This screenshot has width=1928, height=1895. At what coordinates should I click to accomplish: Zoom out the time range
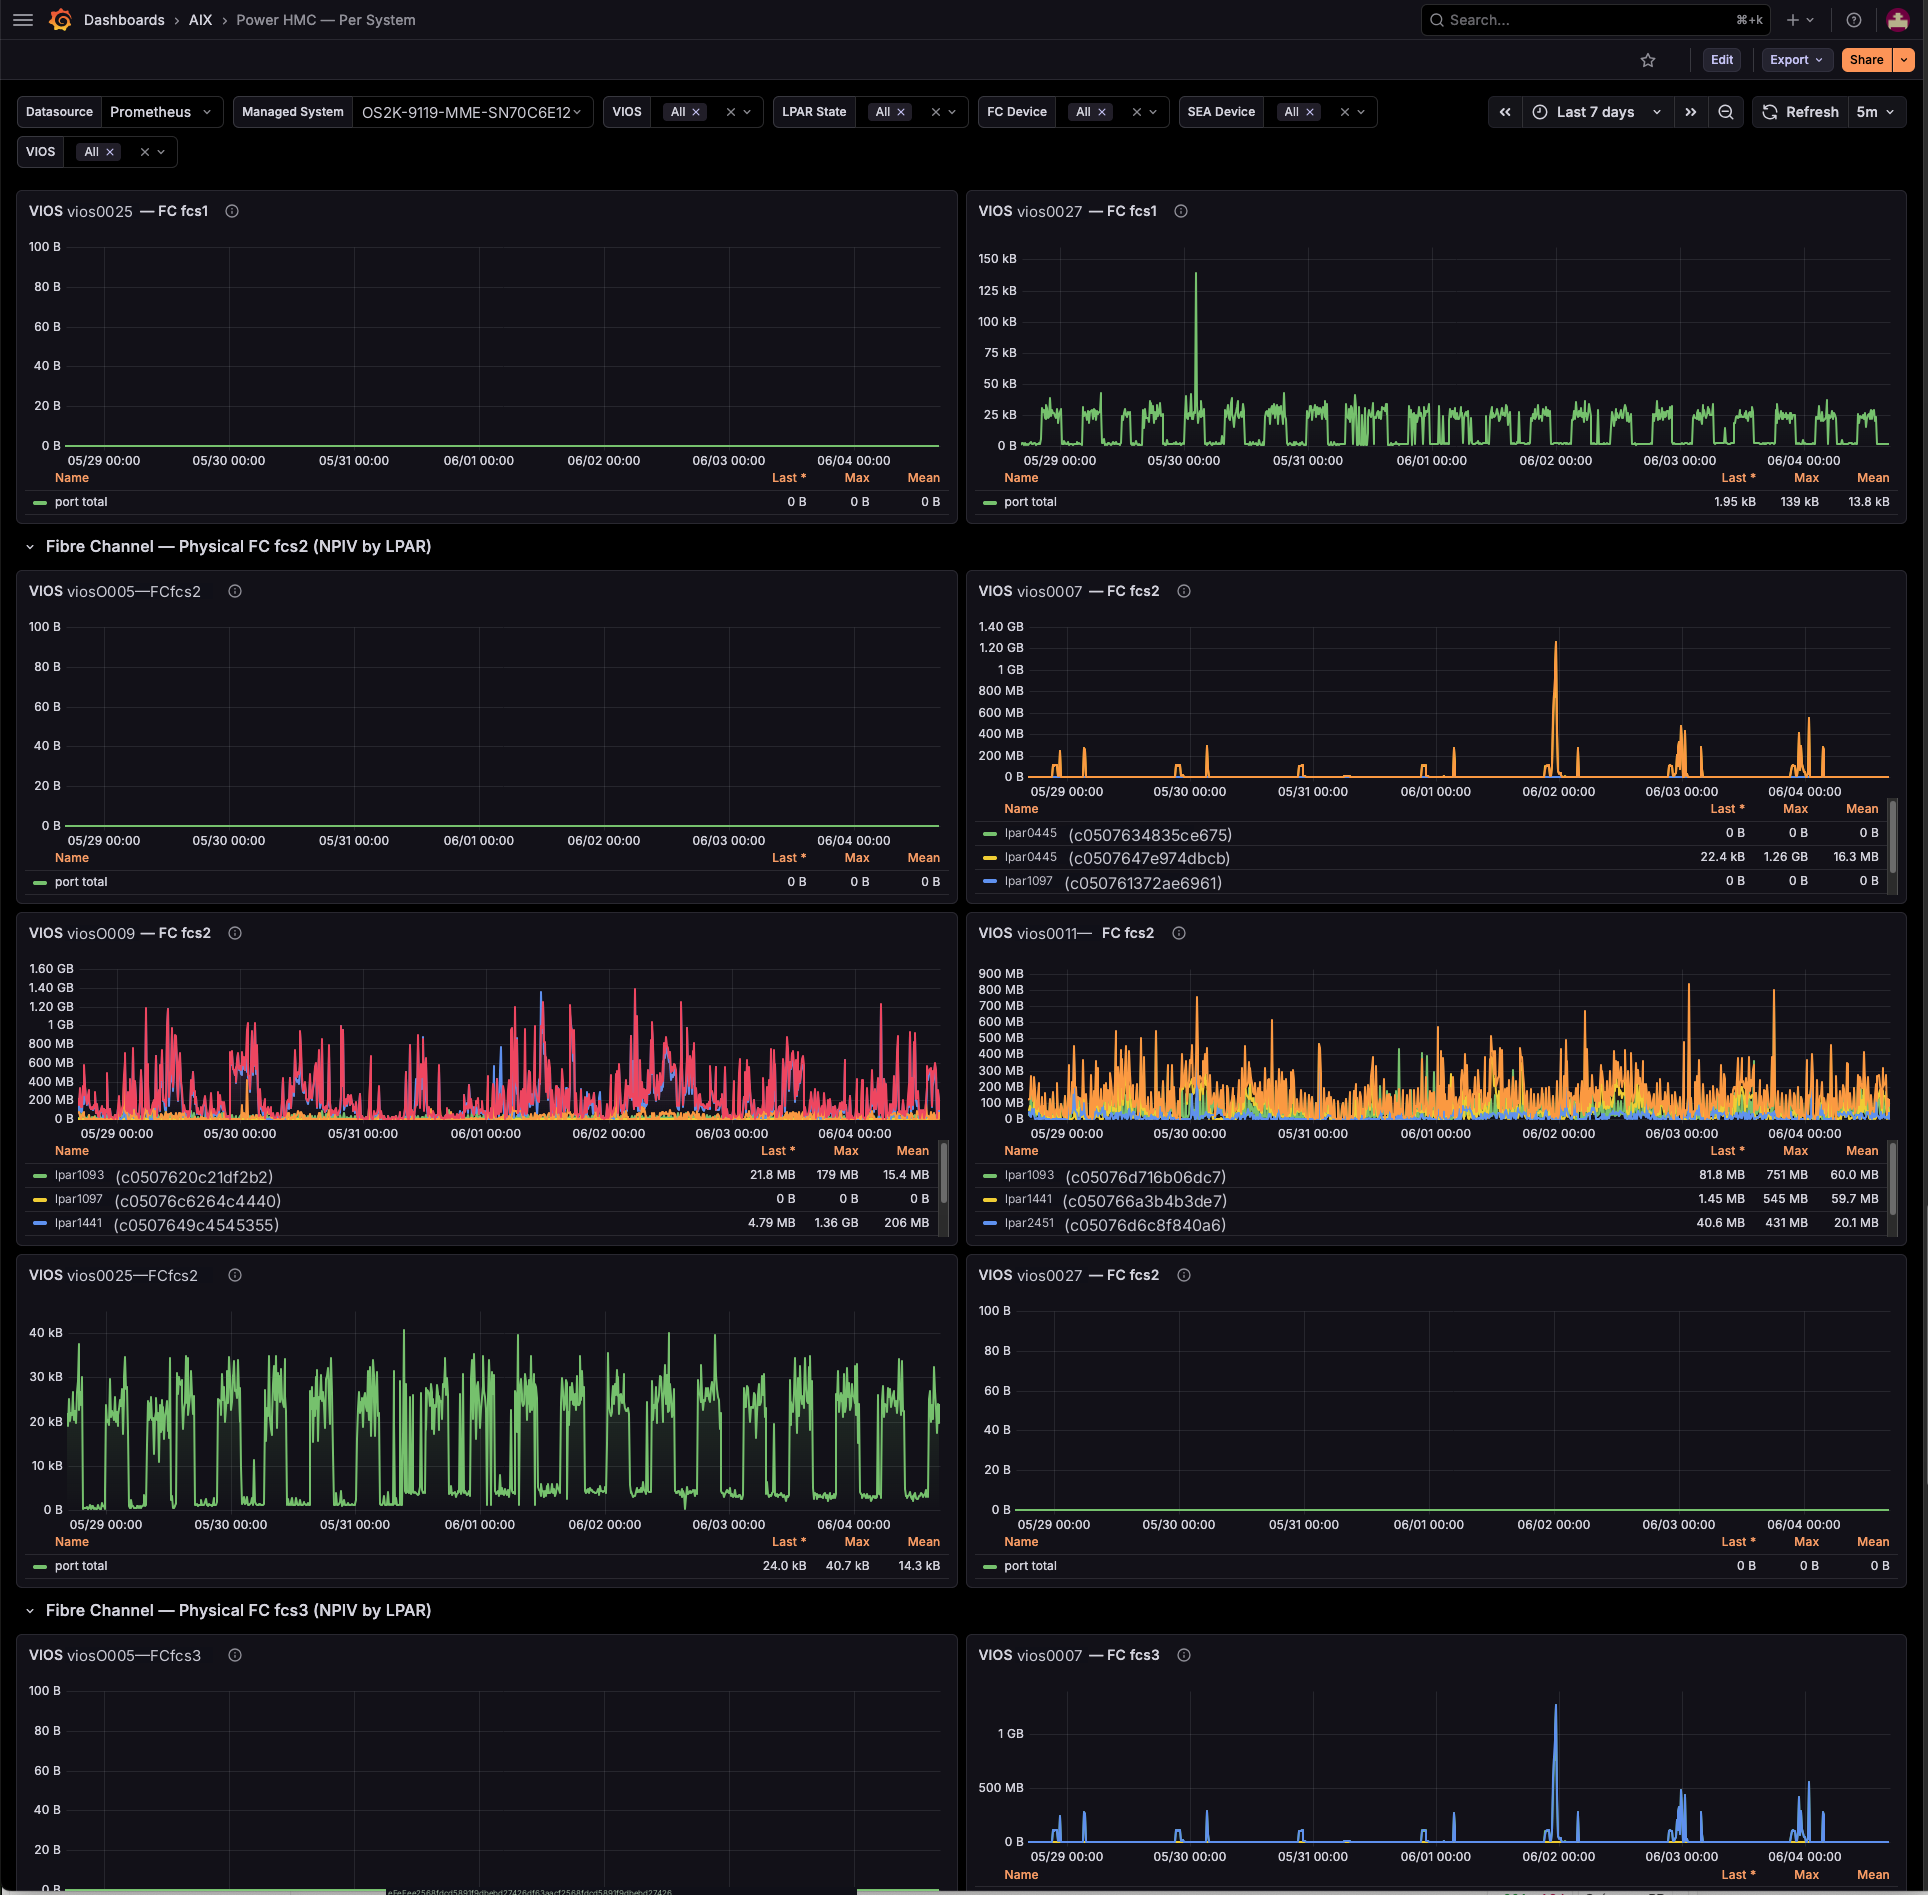click(x=1726, y=112)
